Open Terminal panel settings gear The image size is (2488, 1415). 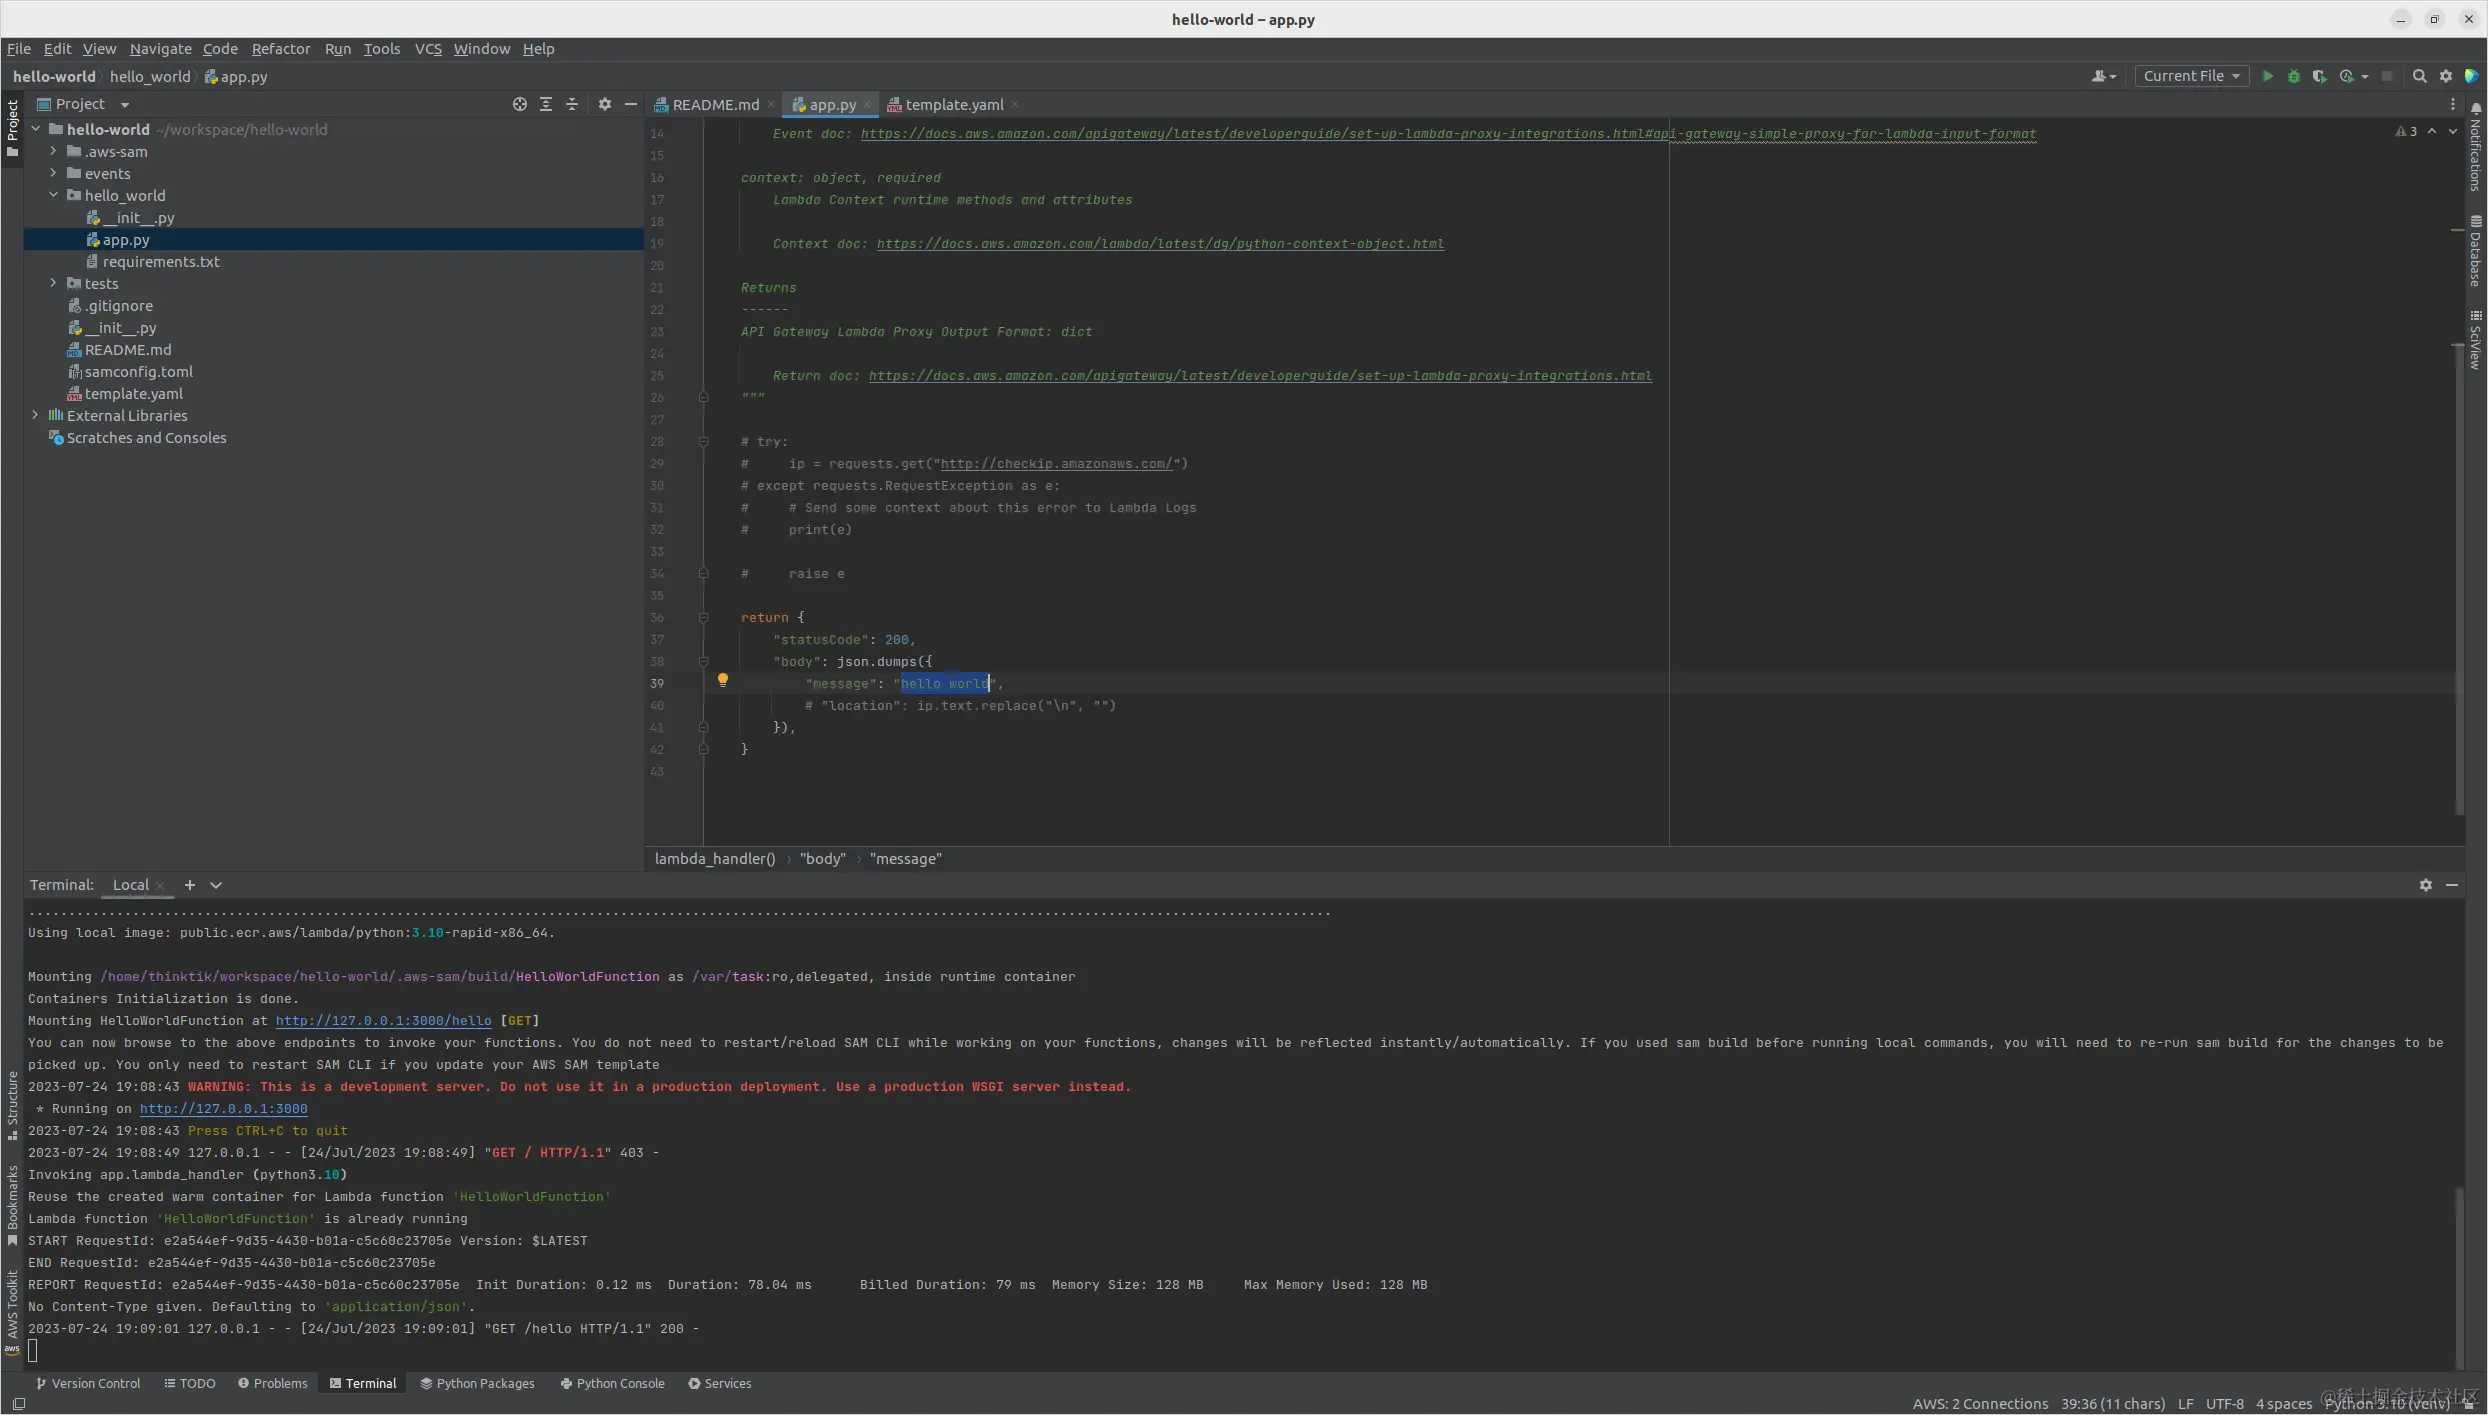tap(2425, 885)
